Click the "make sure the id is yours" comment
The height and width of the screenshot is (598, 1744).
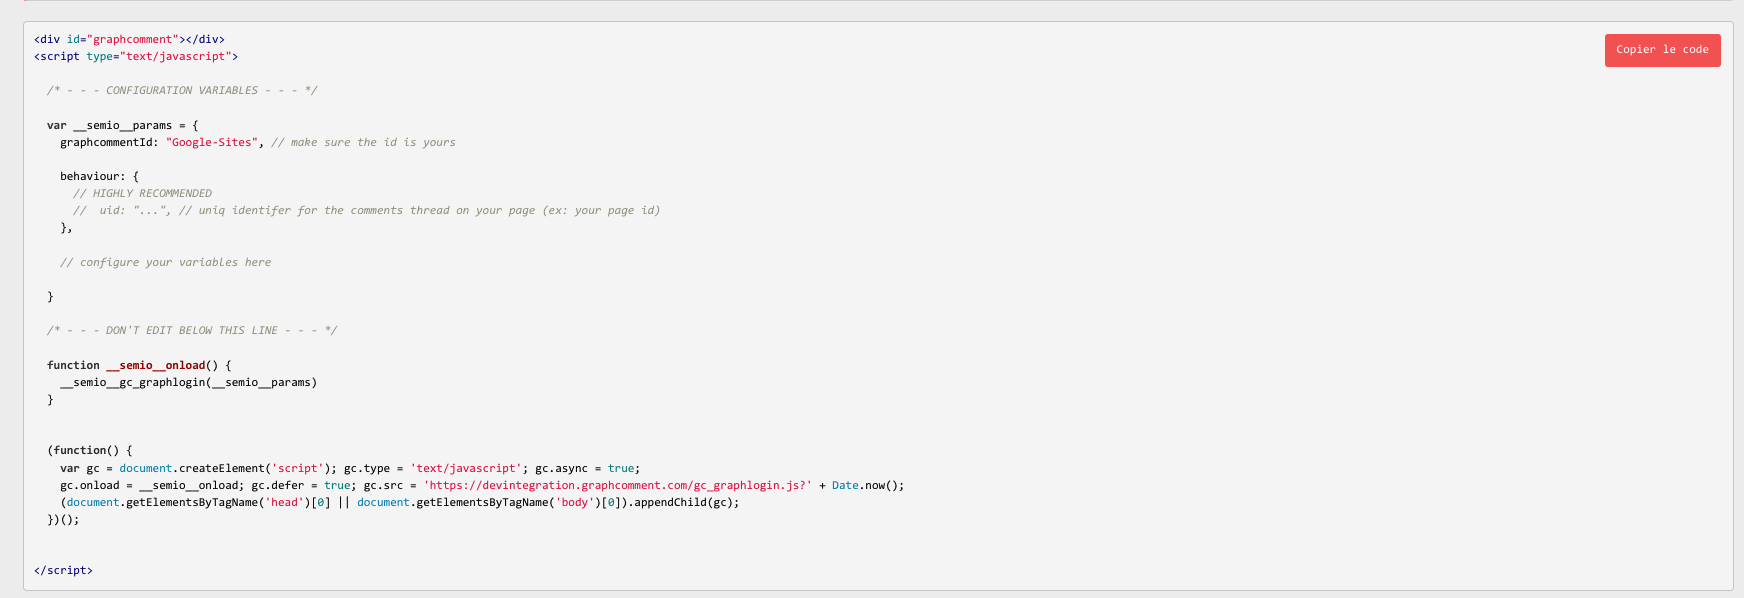point(363,142)
